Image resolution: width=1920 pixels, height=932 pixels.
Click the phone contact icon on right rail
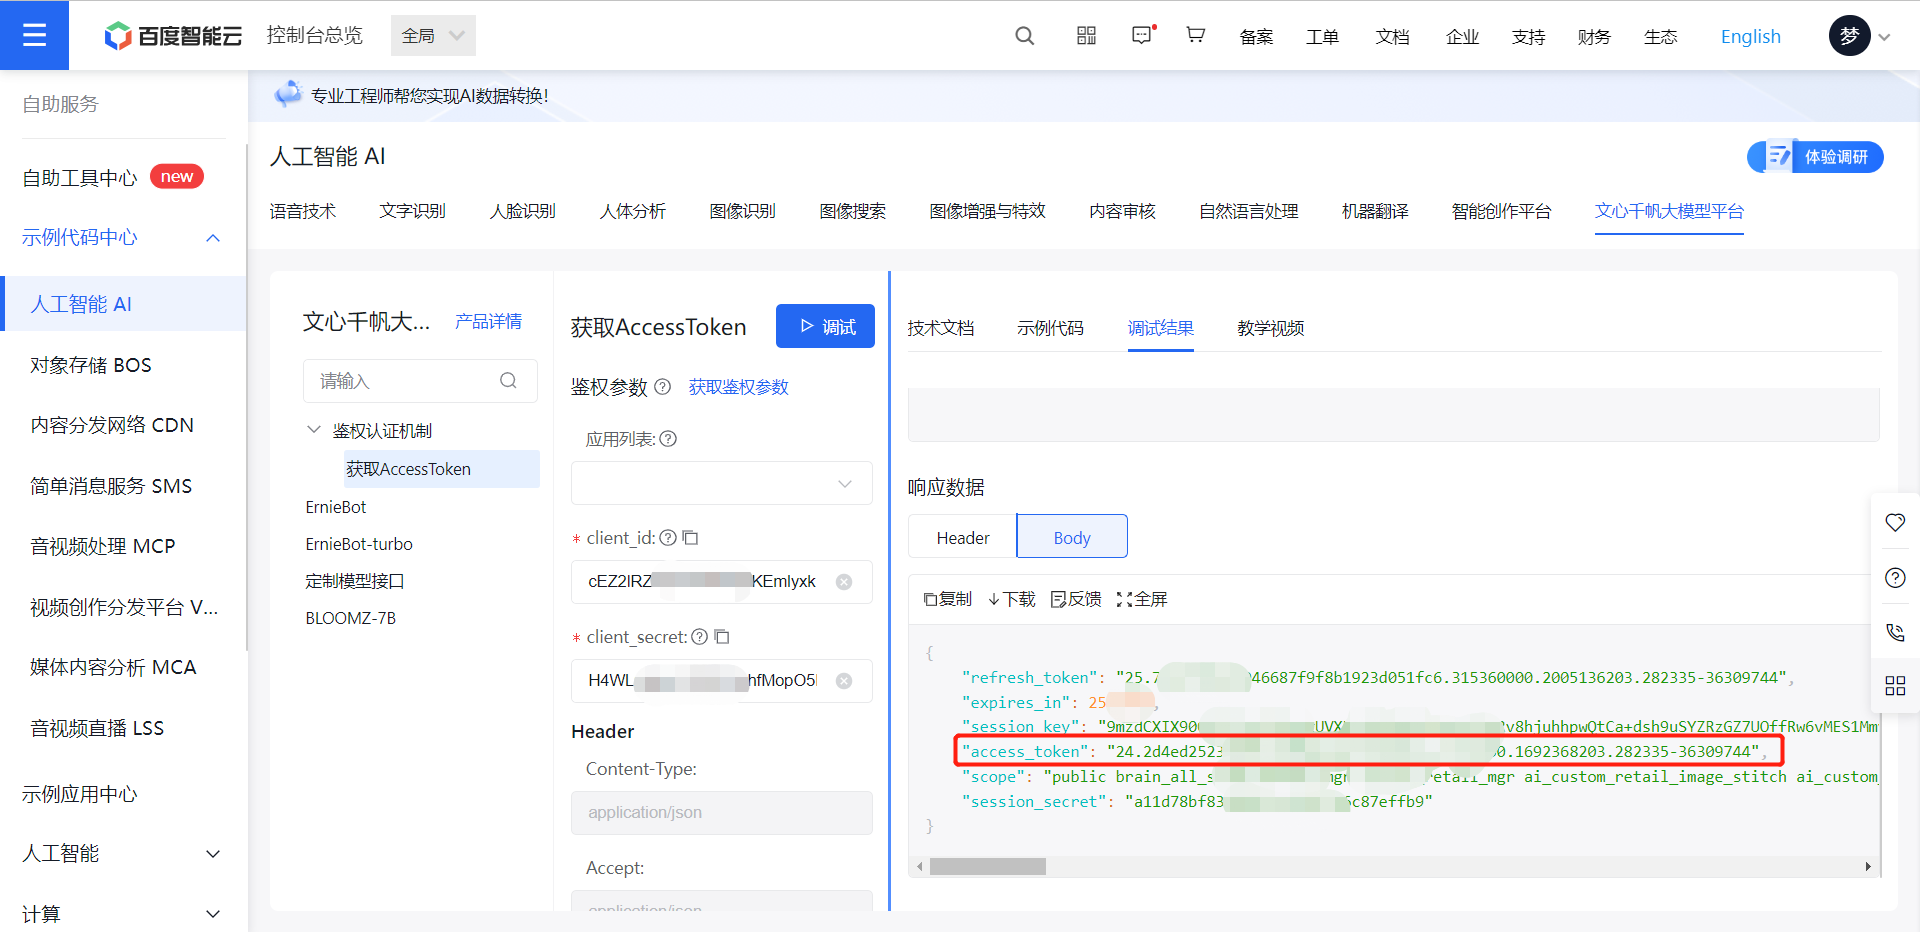(1895, 632)
